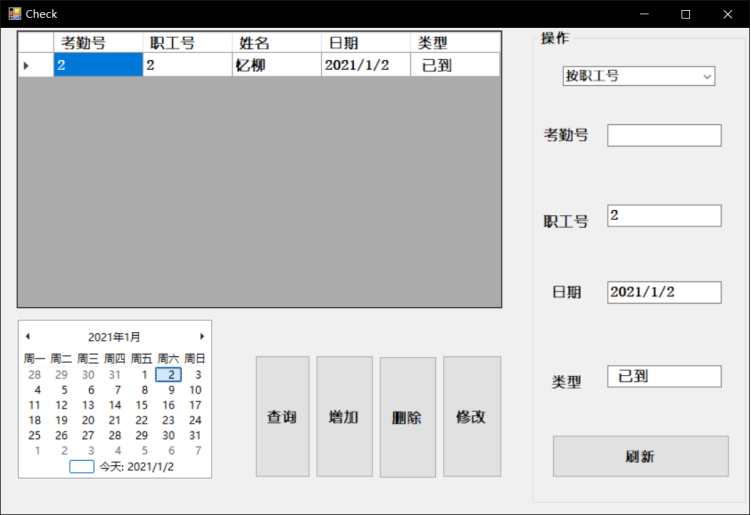Select day 10 in the calendar
Image resolution: width=751 pixels, height=515 pixels.
tap(195, 390)
